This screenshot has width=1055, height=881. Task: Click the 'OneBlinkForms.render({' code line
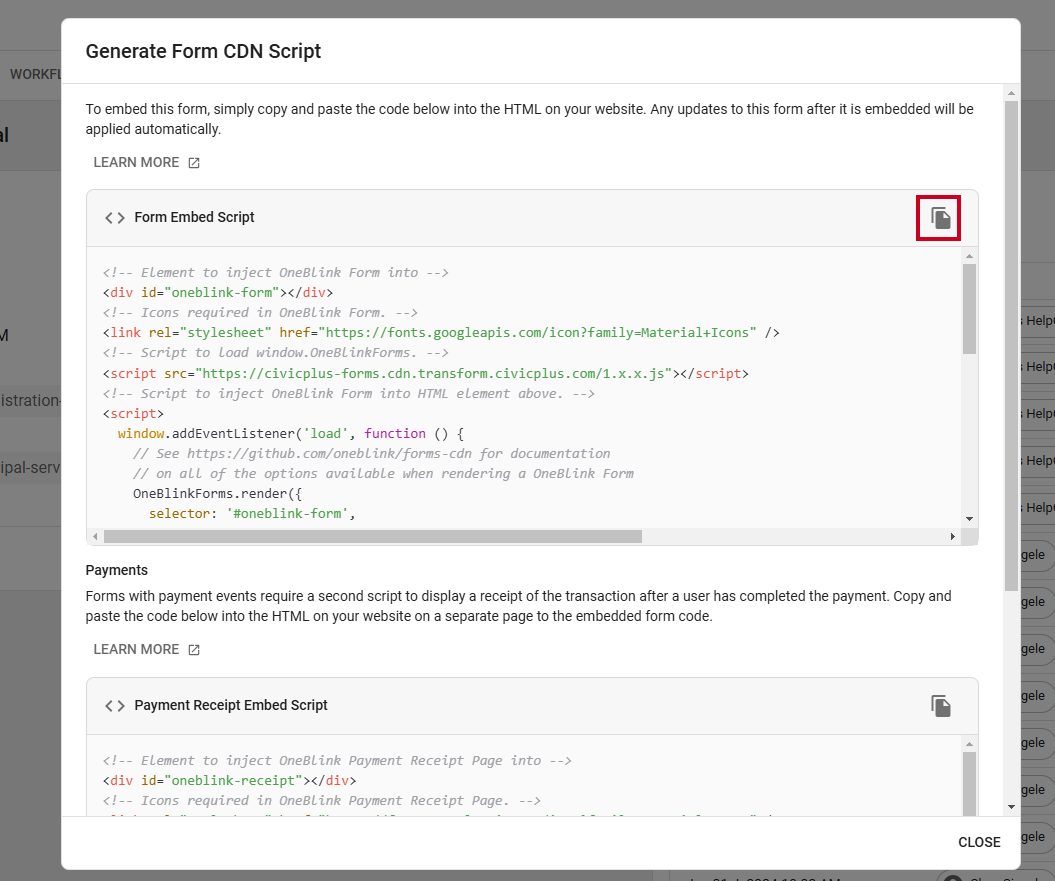tap(217, 493)
